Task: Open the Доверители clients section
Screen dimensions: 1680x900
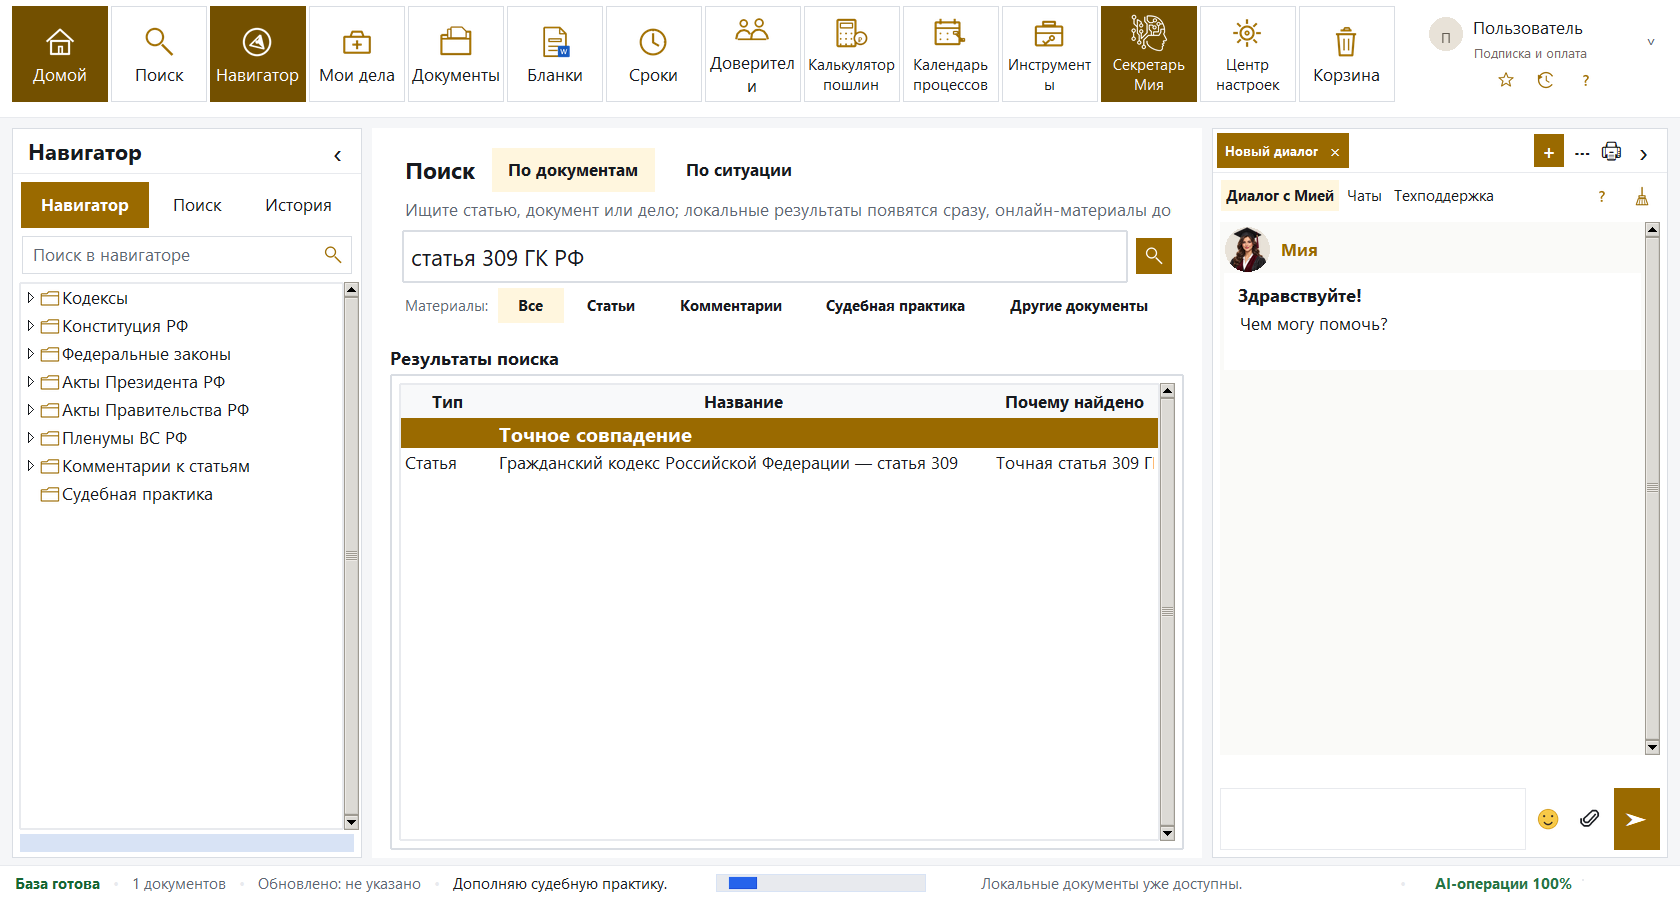Action: coord(752,54)
